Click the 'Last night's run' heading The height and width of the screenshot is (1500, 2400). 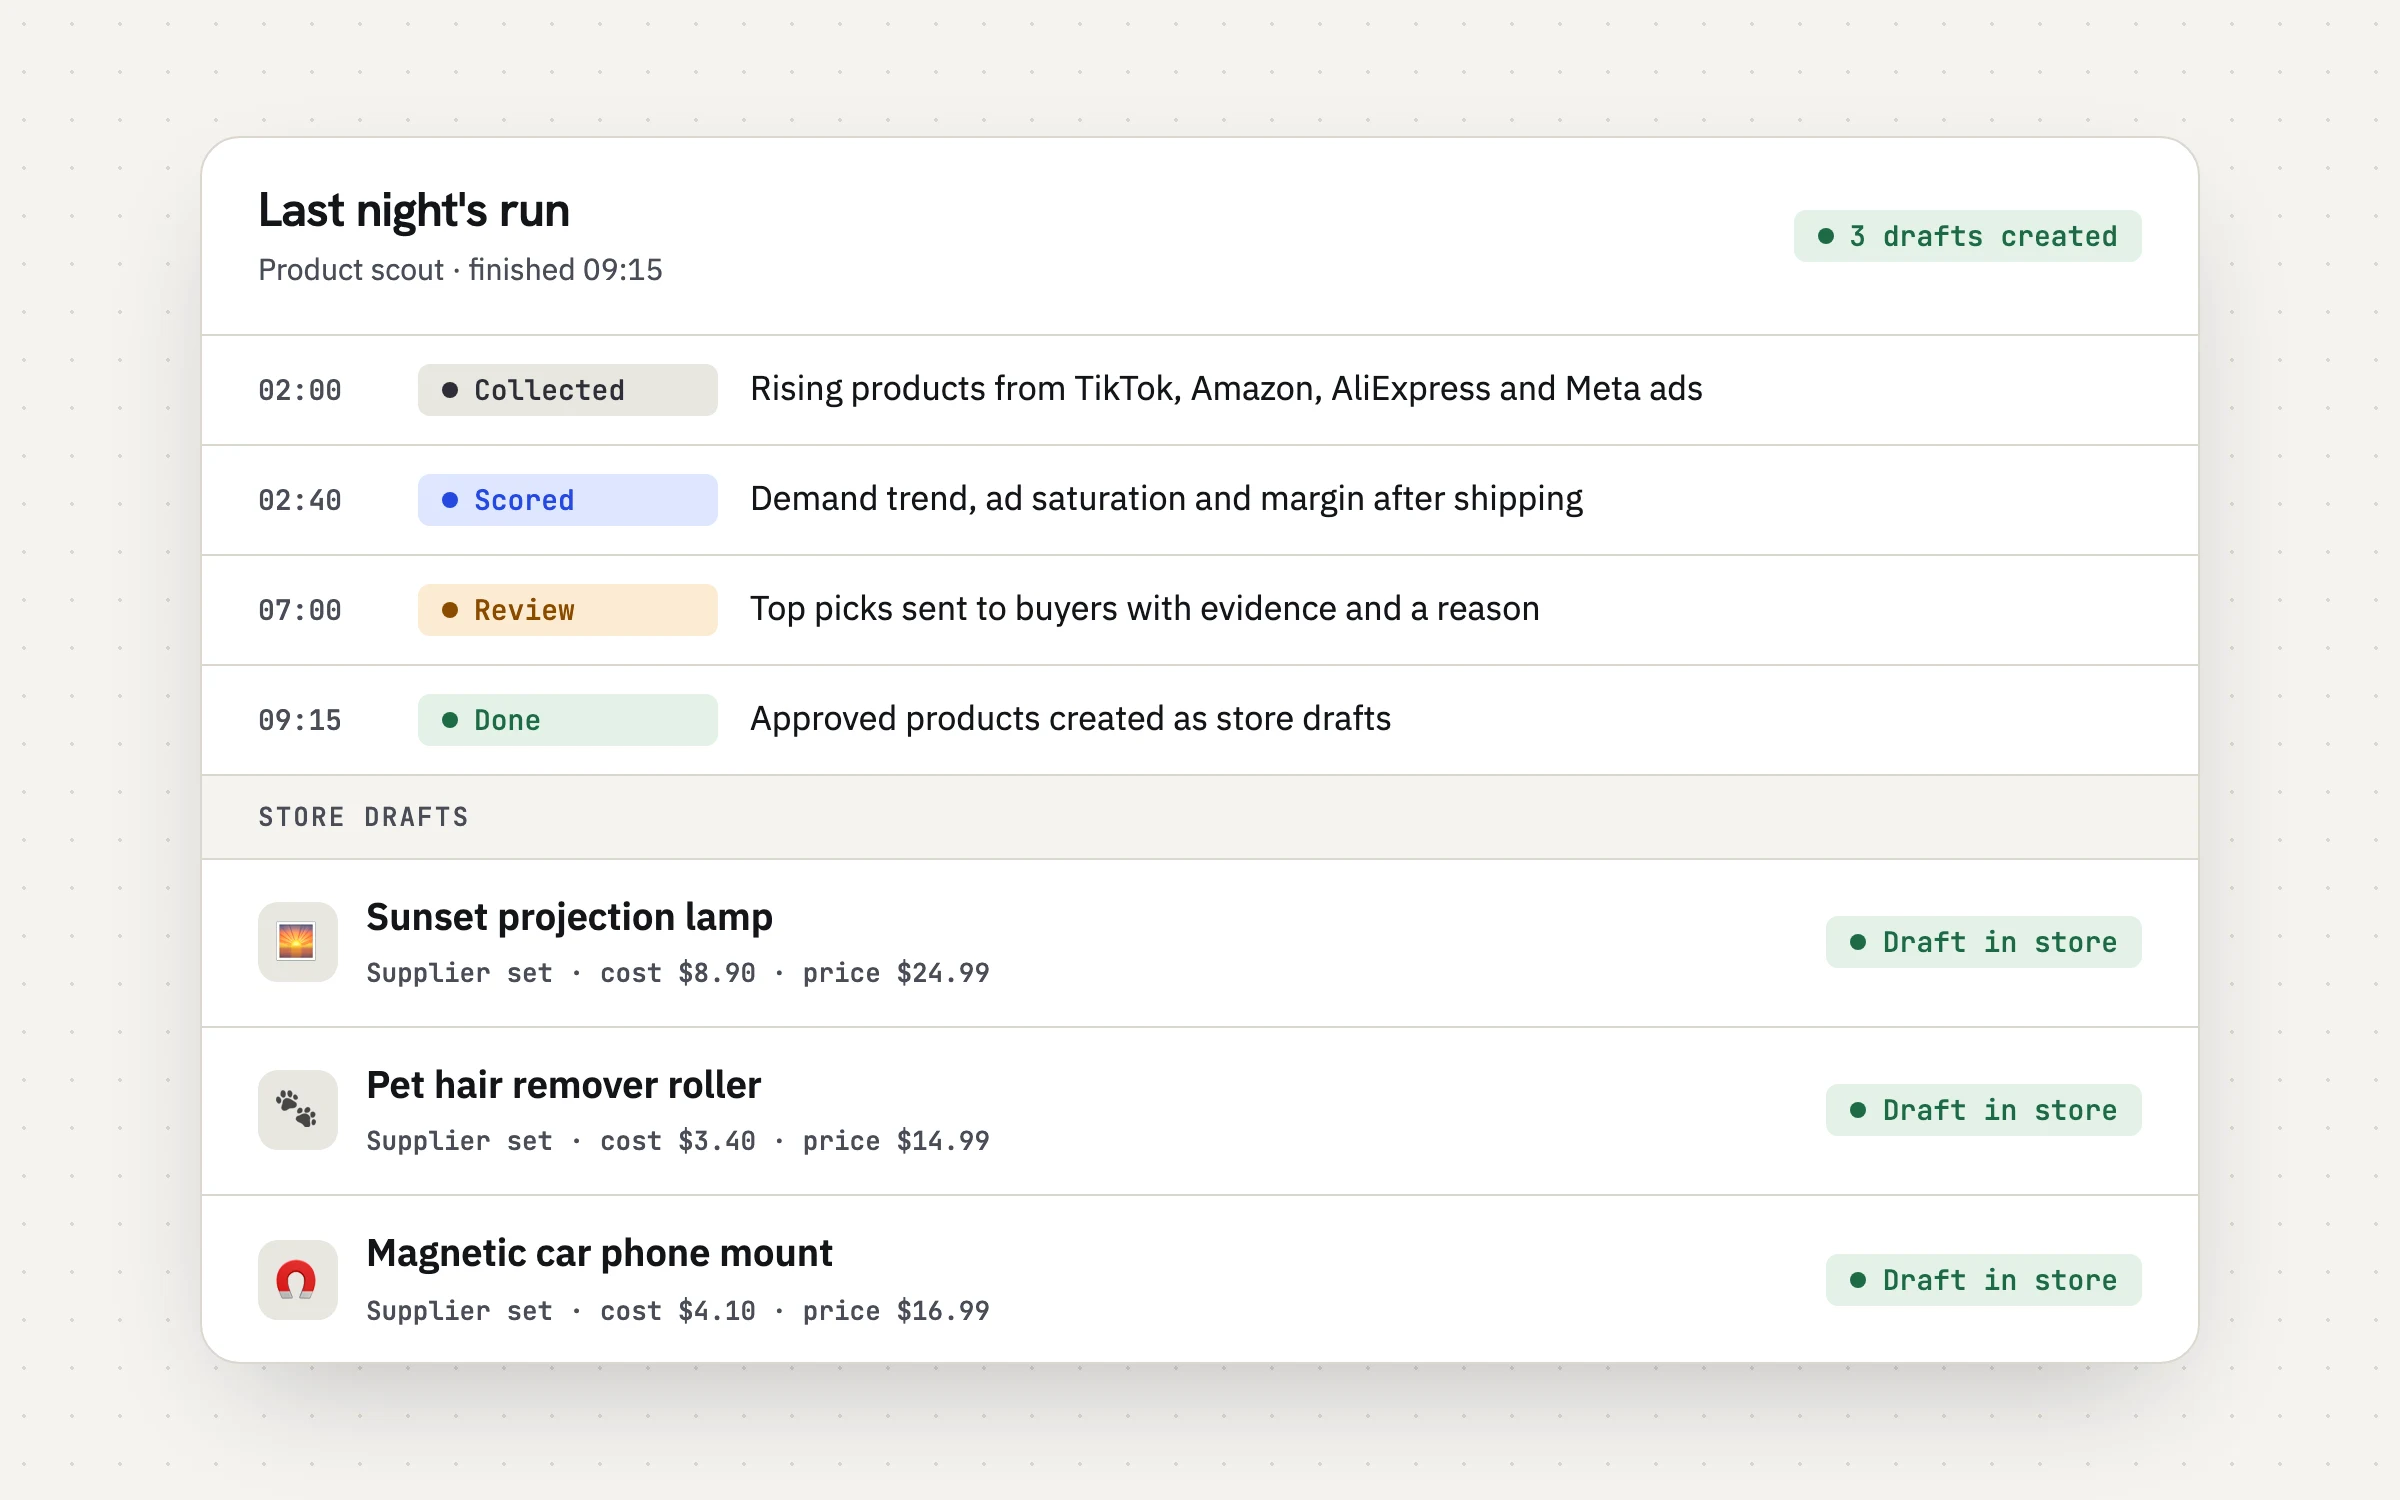pyautogui.click(x=414, y=211)
